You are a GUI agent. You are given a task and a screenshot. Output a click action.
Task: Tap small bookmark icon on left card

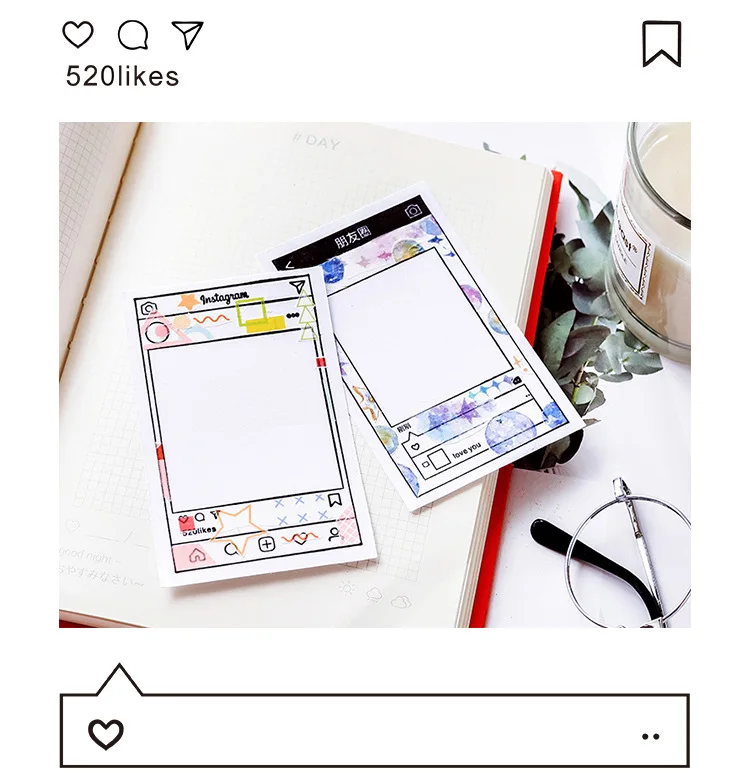click(335, 499)
